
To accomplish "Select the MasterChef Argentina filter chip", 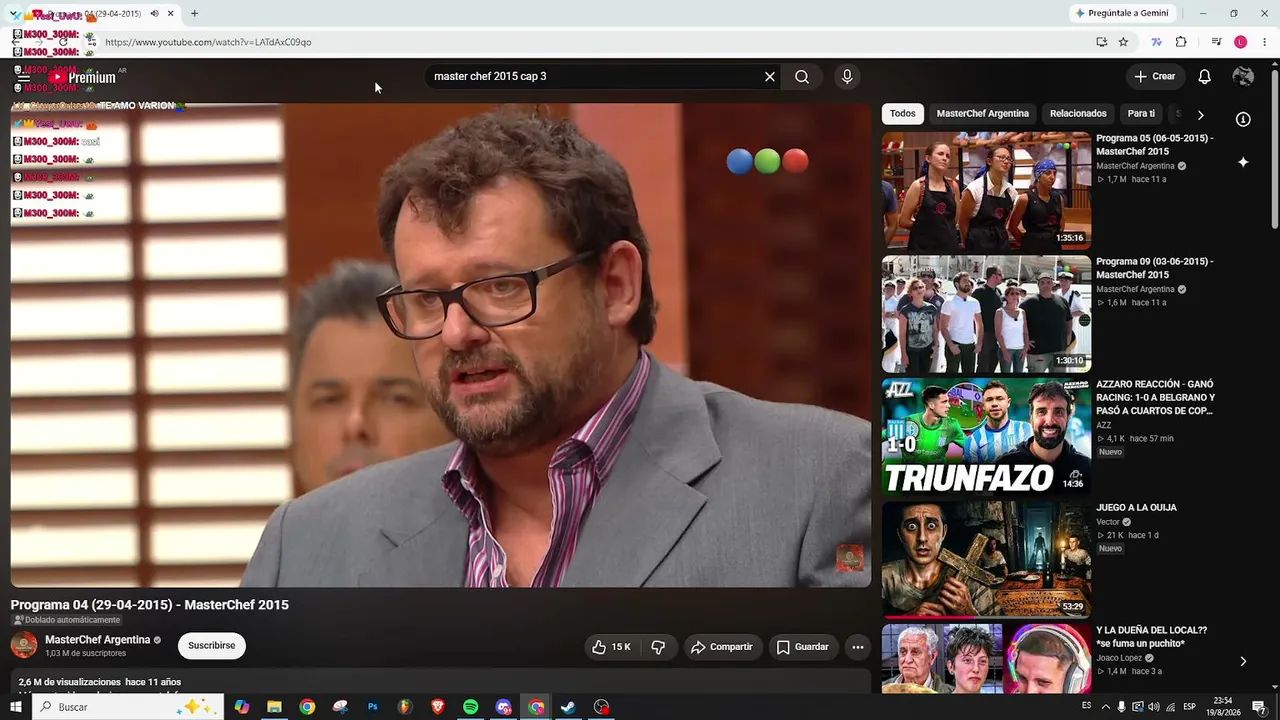I will [982, 114].
